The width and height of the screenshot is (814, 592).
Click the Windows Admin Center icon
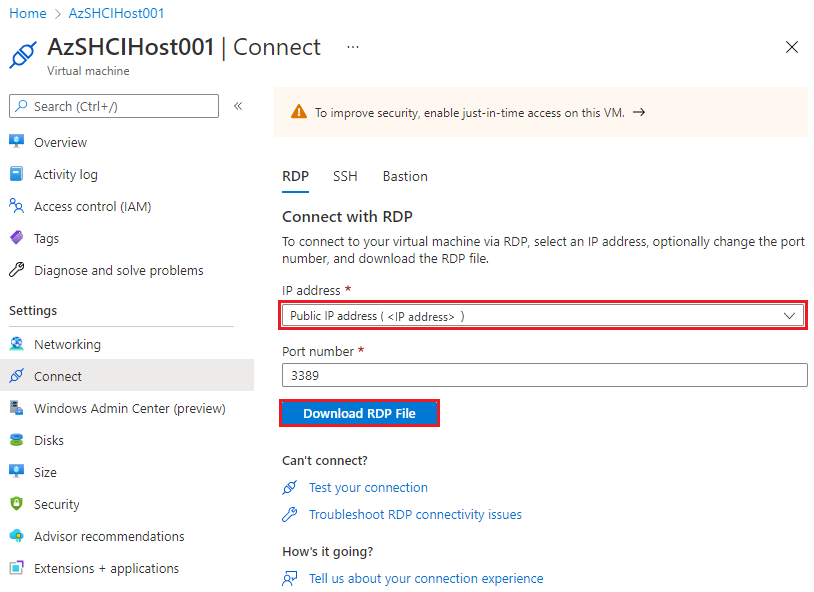coord(17,408)
